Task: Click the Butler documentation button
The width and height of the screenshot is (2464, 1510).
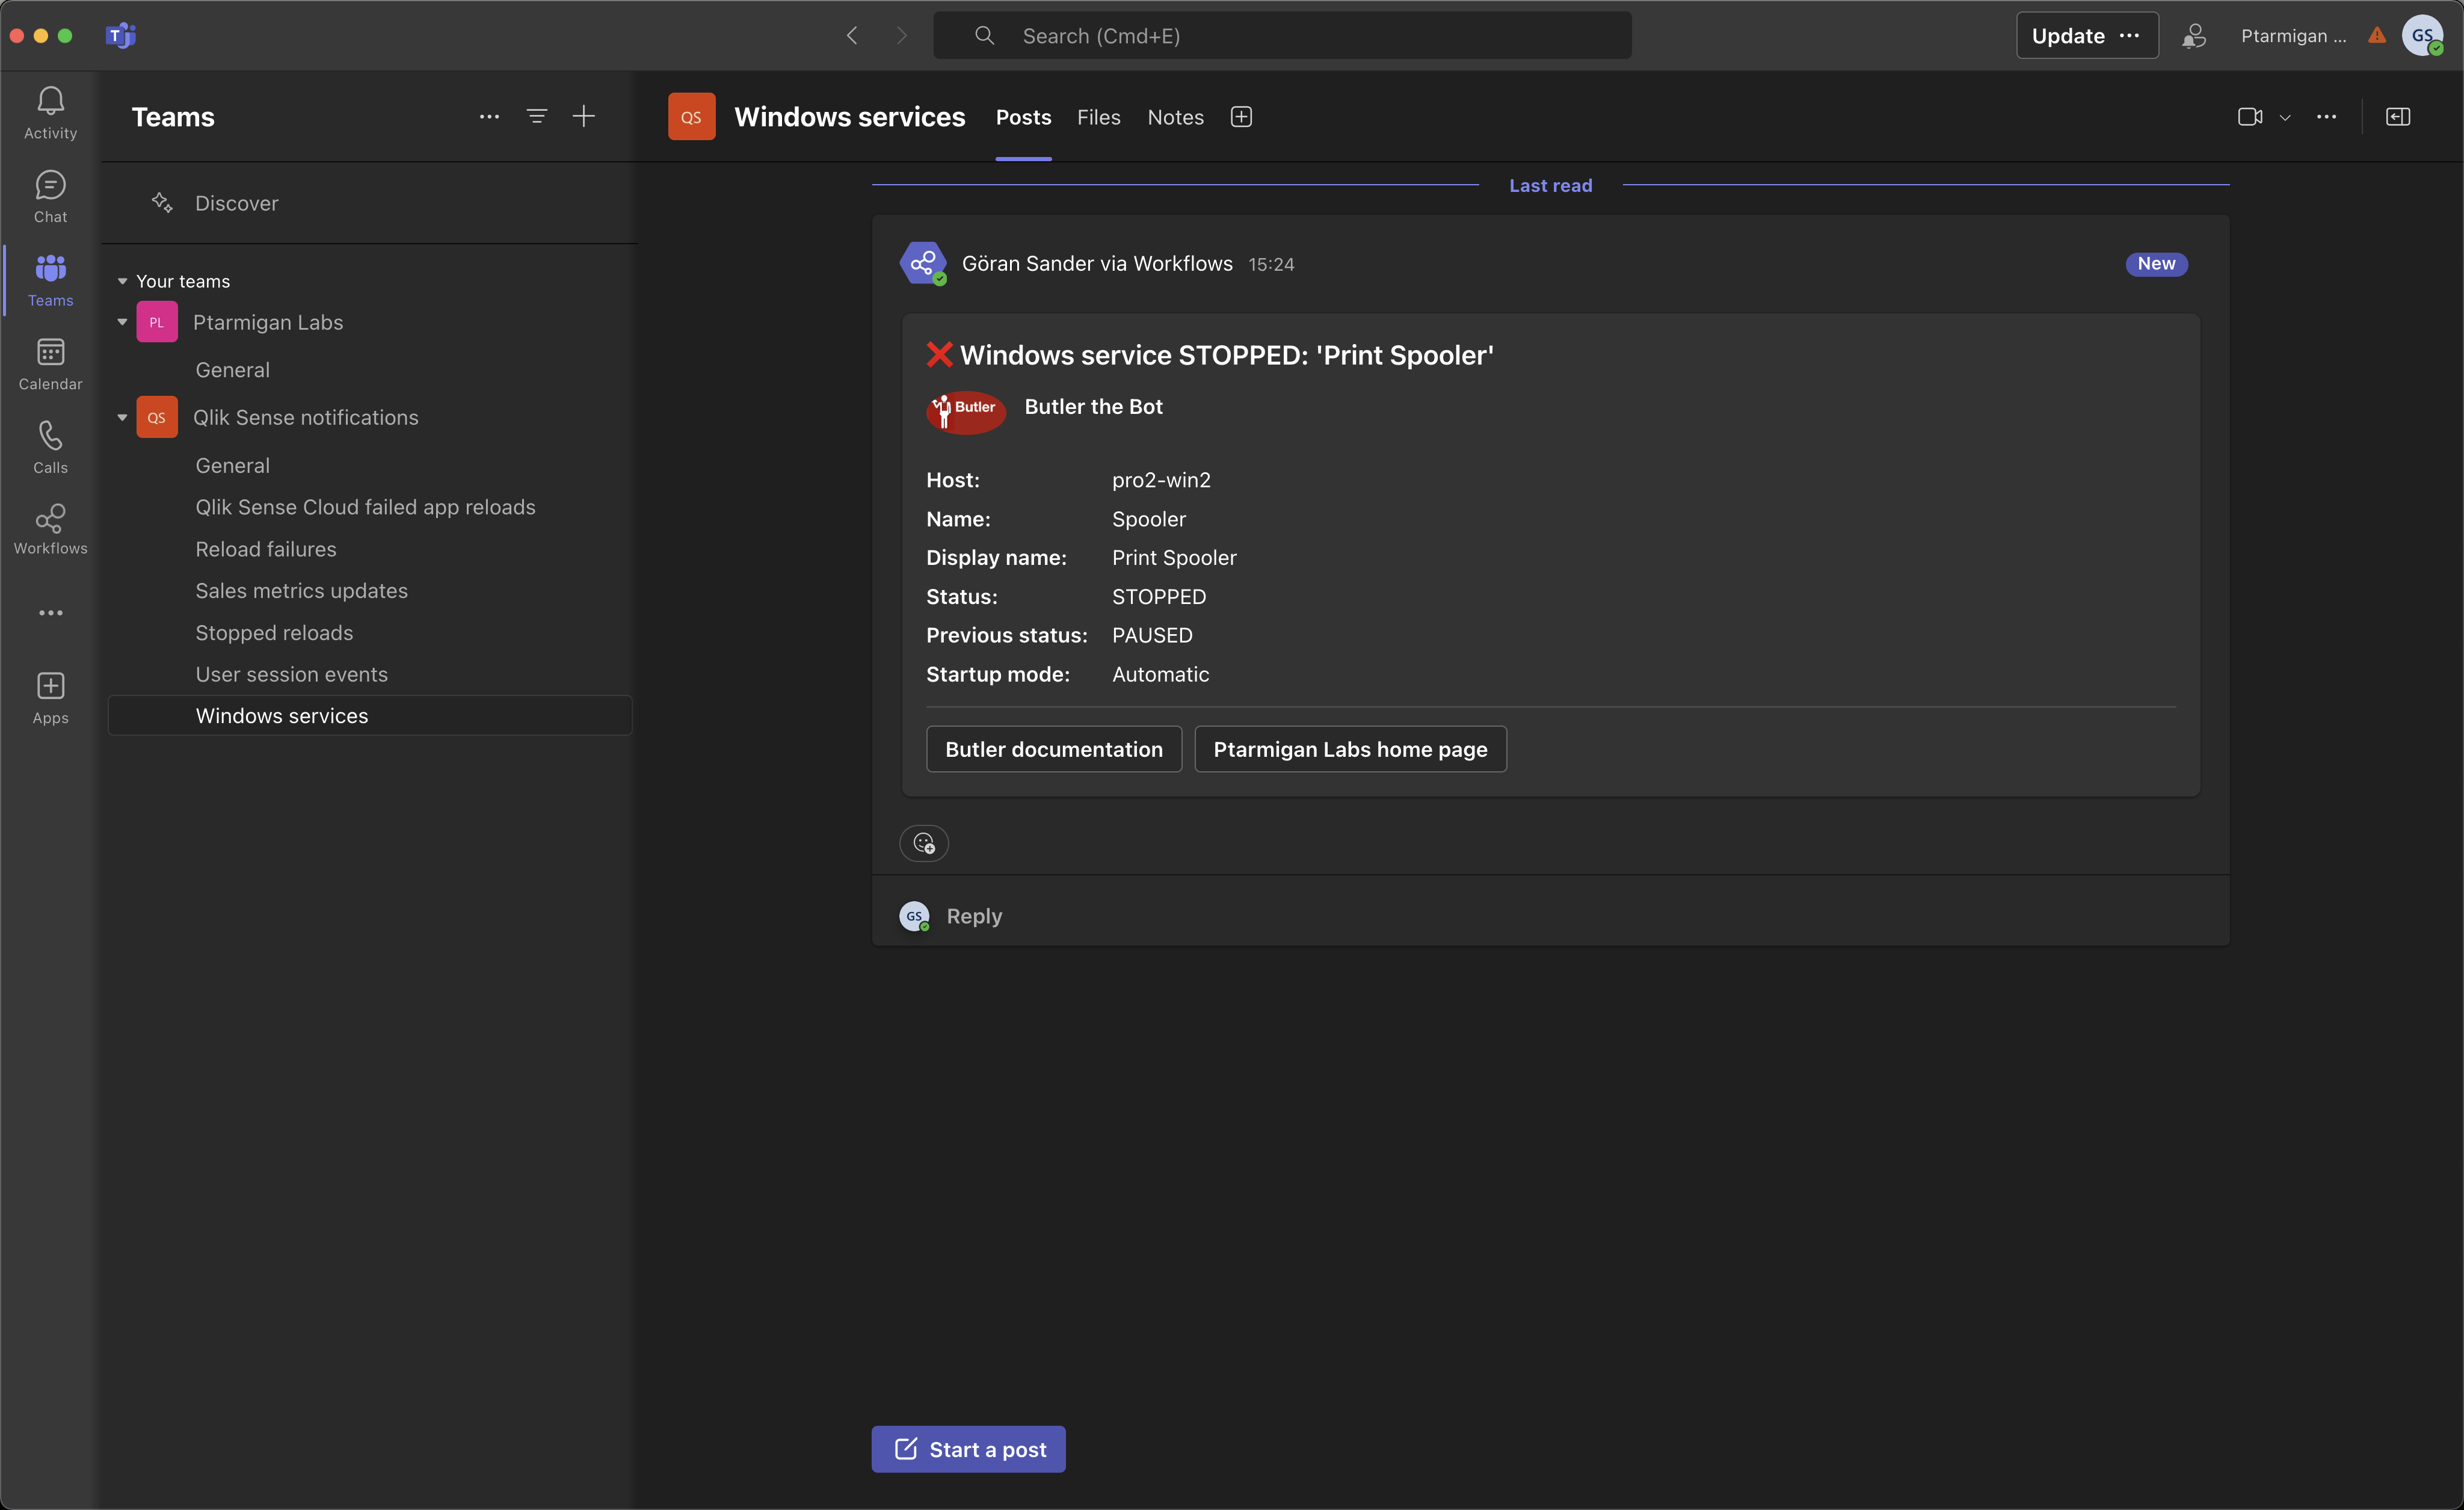Action: click(1054, 749)
